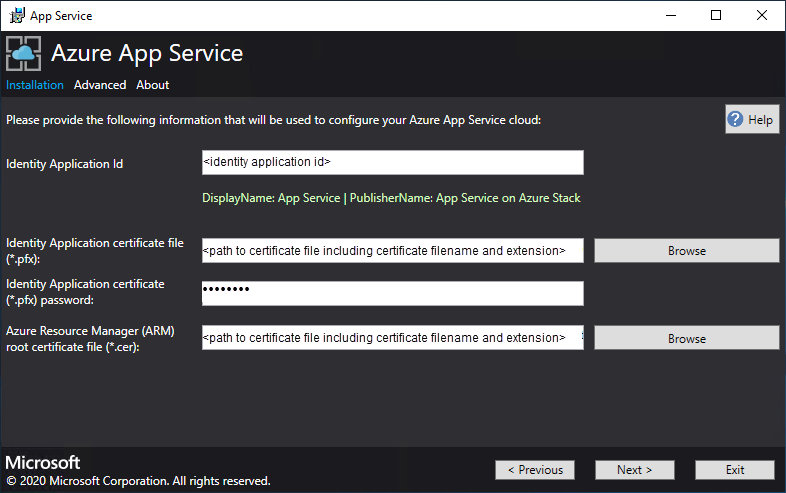This screenshot has width=786, height=493.
Task: Open the Help button with question mark
Action: [x=751, y=120]
